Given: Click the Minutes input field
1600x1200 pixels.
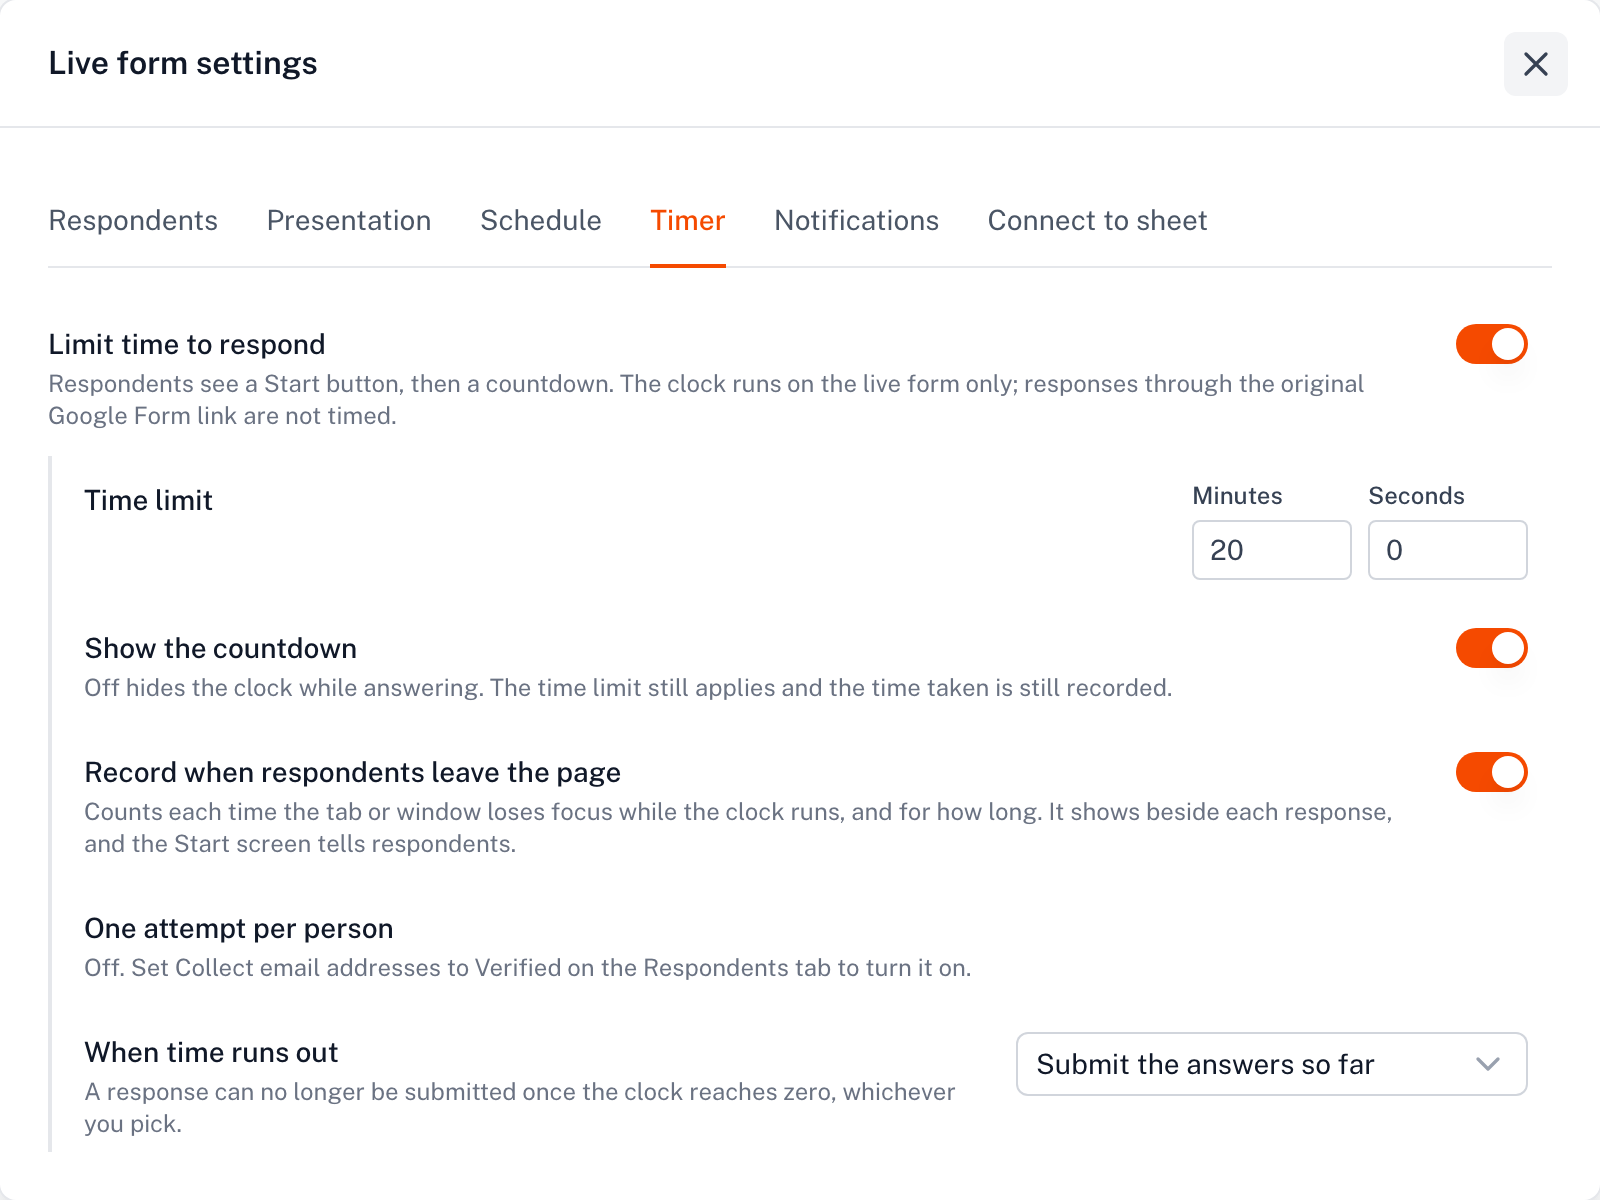Looking at the screenshot, I should point(1272,550).
